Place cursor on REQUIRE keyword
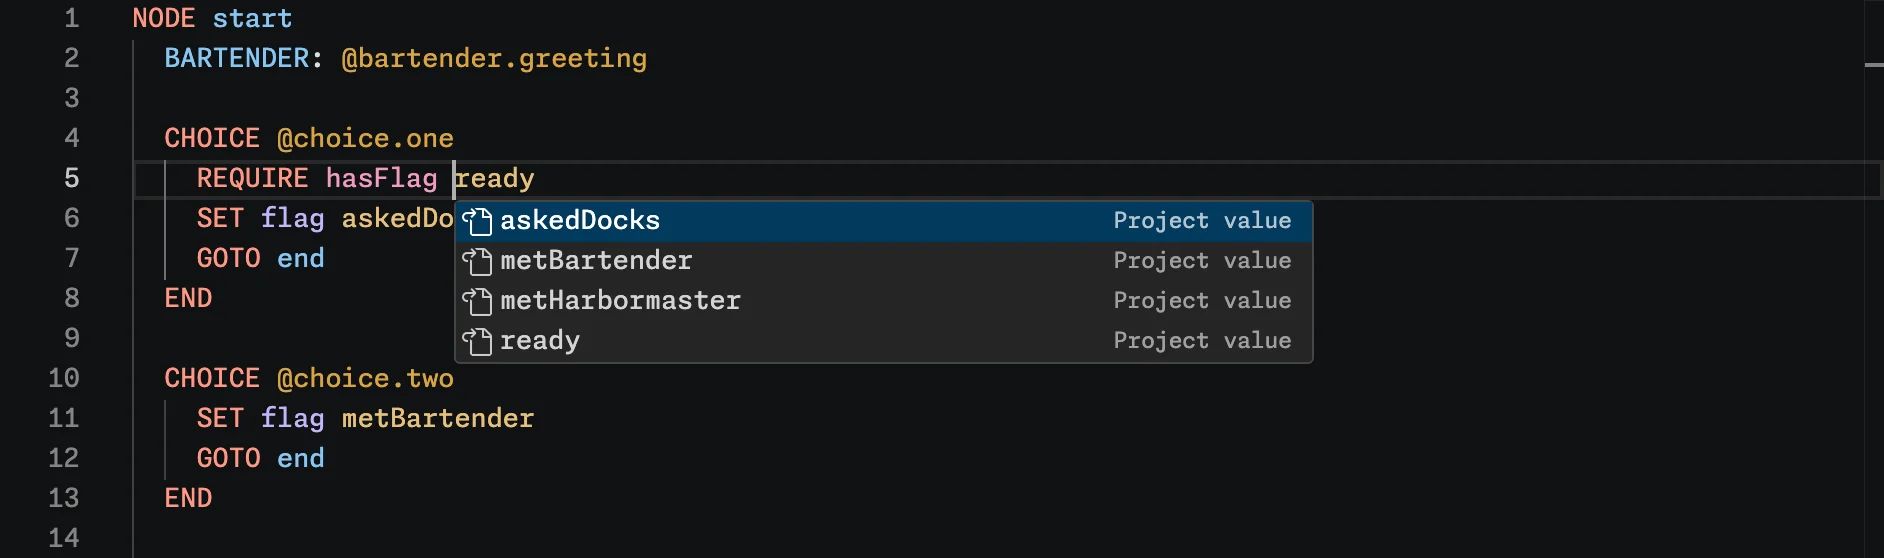 pos(252,178)
